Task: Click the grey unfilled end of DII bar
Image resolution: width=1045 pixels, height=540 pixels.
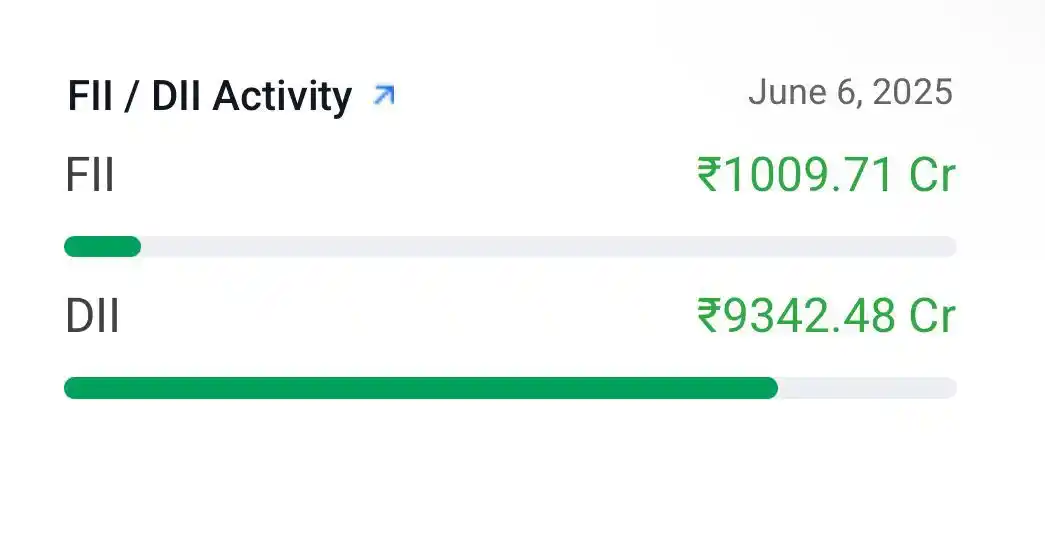Action: pos(866,388)
